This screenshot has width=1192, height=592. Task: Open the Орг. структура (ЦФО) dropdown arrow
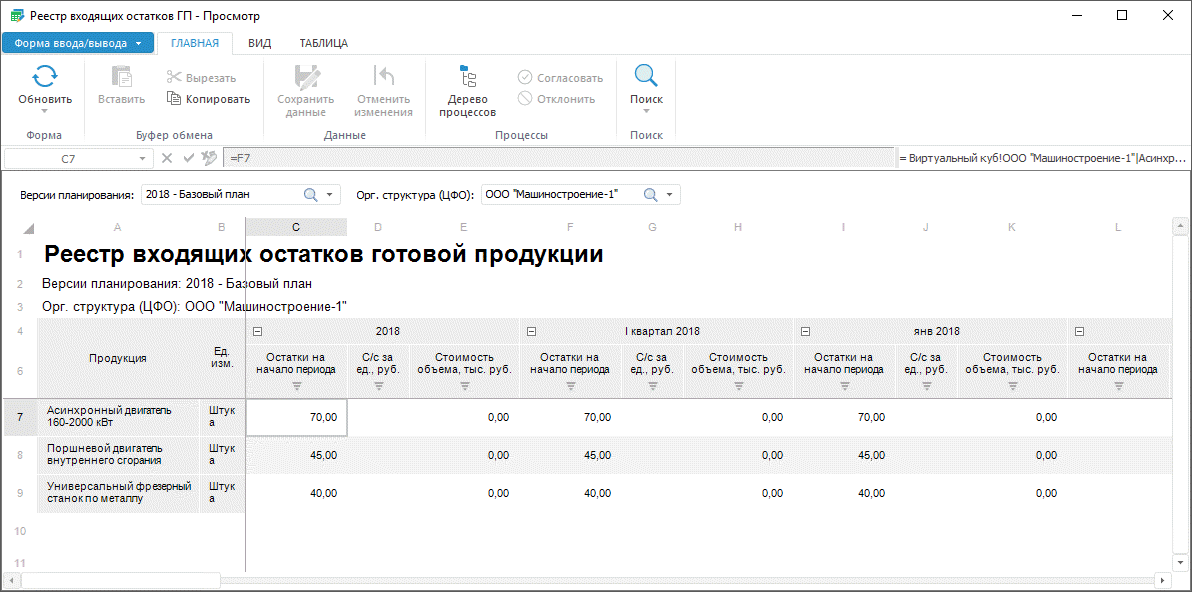point(670,195)
